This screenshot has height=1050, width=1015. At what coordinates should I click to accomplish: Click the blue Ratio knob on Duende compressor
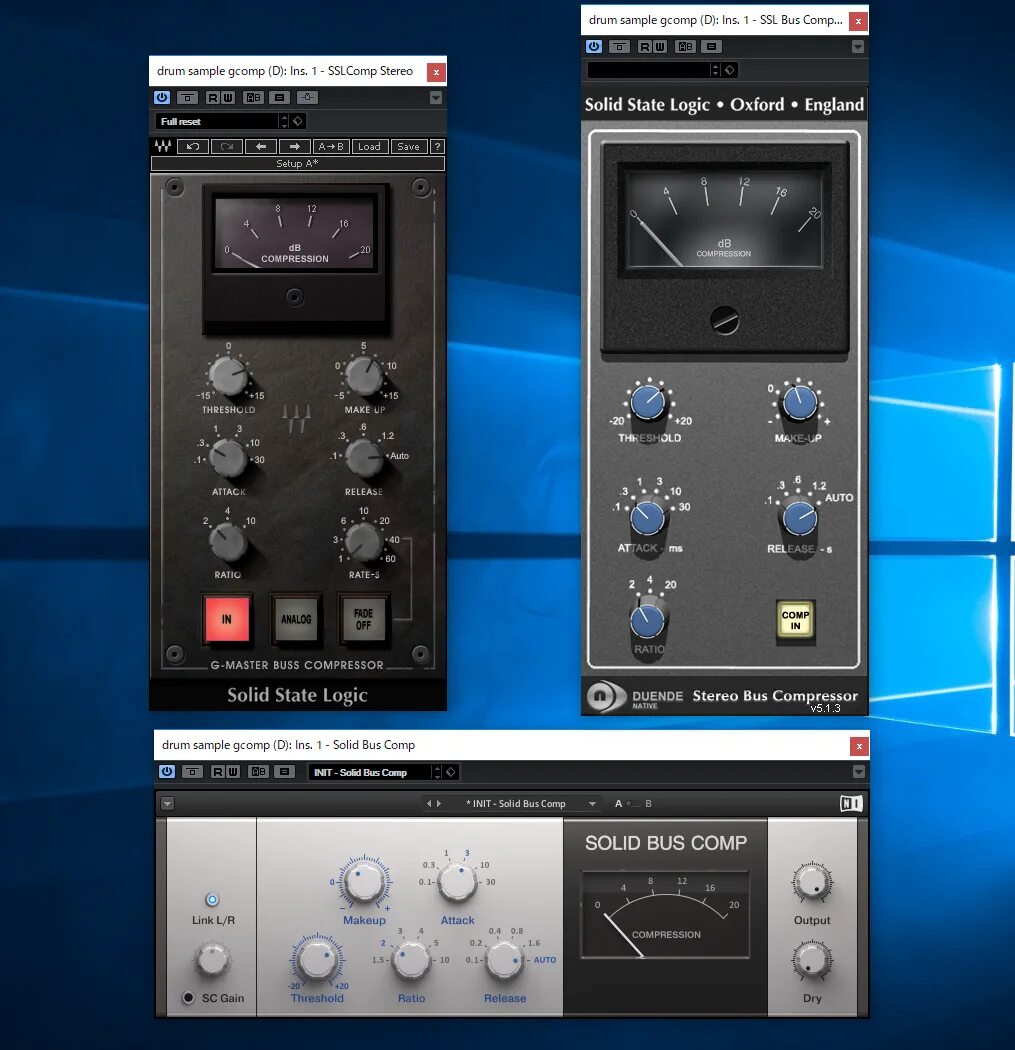click(647, 619)
